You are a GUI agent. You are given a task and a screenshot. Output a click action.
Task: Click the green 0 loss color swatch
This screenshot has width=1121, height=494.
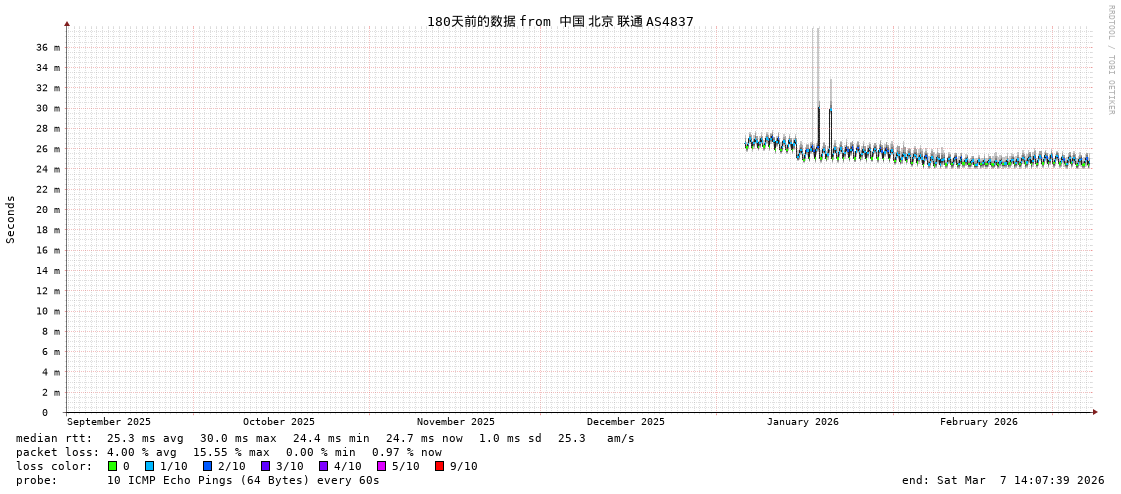point(112,466)
